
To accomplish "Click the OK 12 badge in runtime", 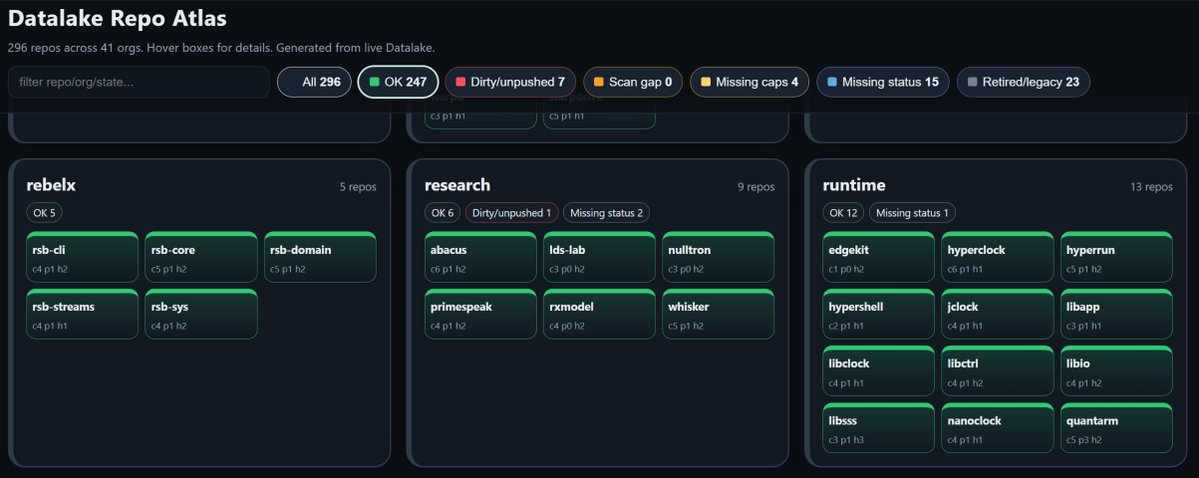I will pyautogui.click(x=843, y=213).
